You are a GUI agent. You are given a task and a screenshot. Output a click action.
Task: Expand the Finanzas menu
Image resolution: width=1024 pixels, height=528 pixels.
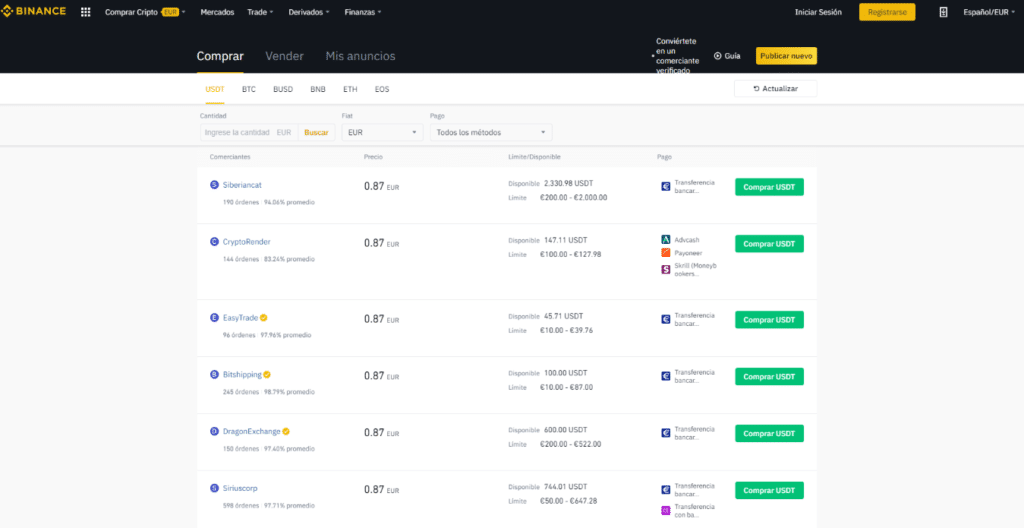[362, 12]
